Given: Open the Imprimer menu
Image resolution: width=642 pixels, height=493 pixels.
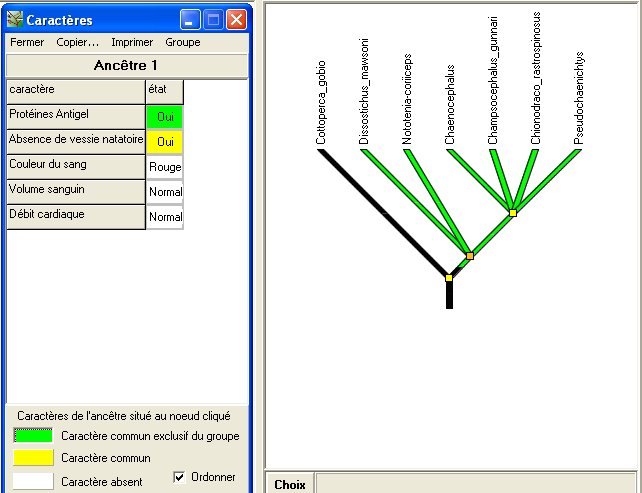Looking at the screenshot, I should coord(132,42).
